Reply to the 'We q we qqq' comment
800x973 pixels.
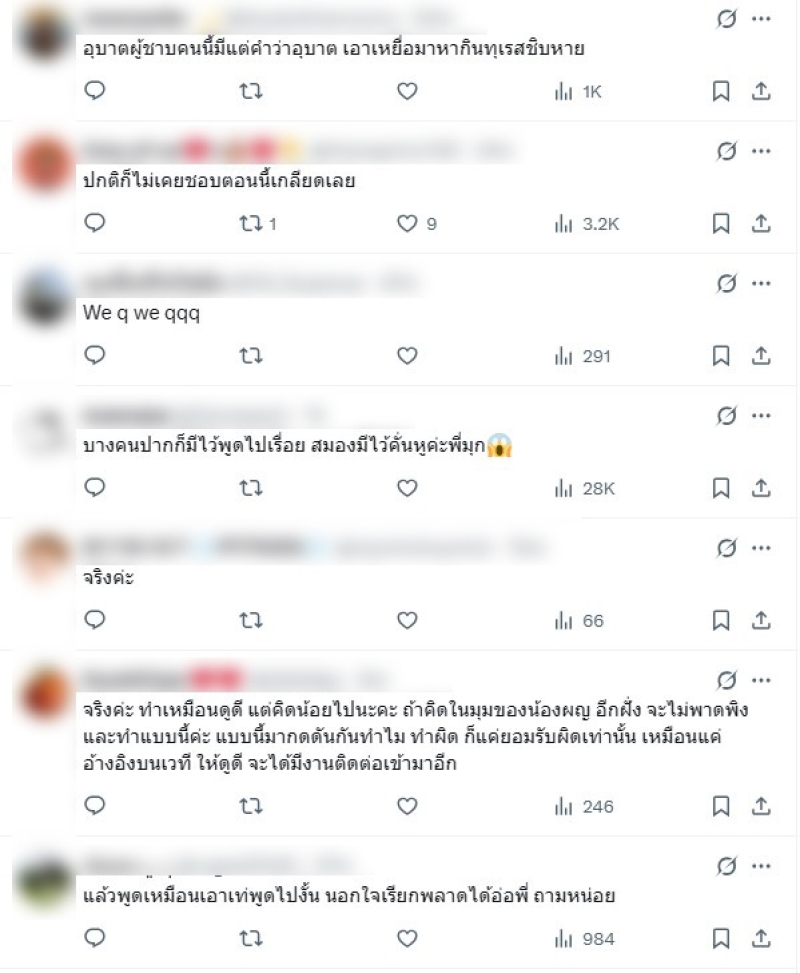pos(94,356)
